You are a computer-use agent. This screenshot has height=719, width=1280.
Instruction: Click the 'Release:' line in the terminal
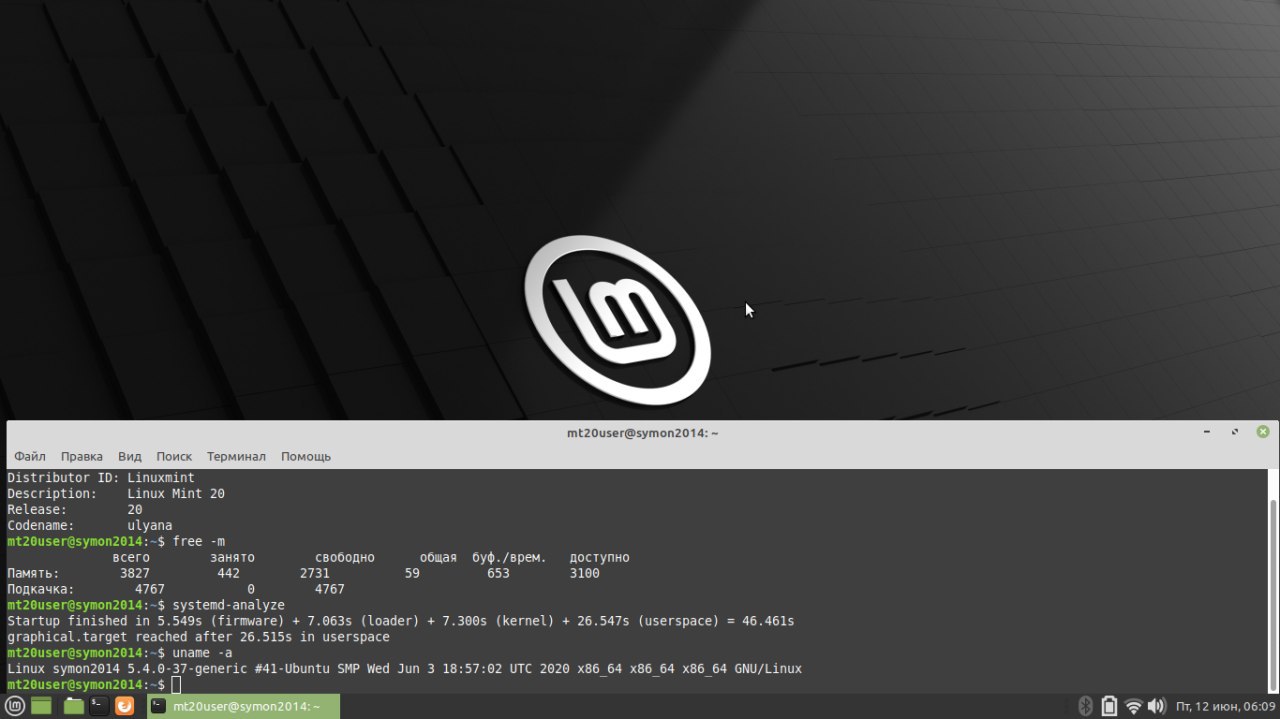coord(75,509)
